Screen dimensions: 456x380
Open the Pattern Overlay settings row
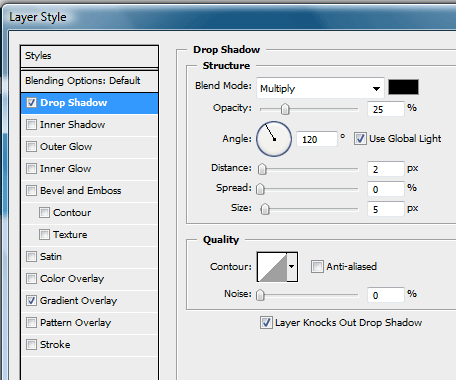[89, 323]
